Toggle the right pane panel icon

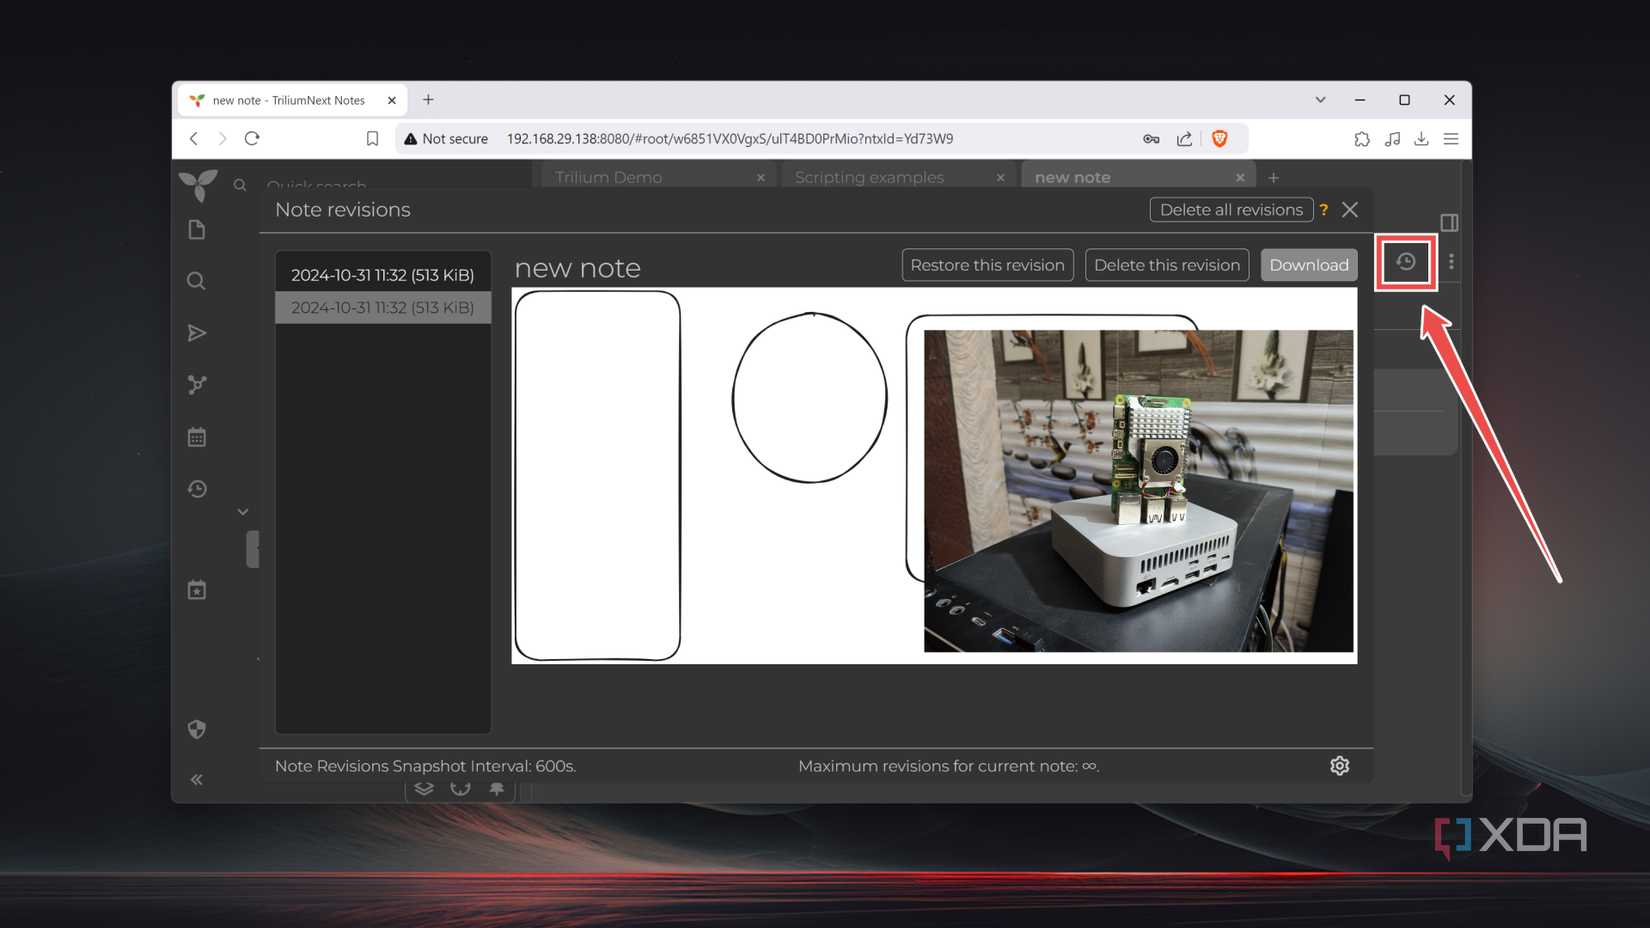(1448, 222)
